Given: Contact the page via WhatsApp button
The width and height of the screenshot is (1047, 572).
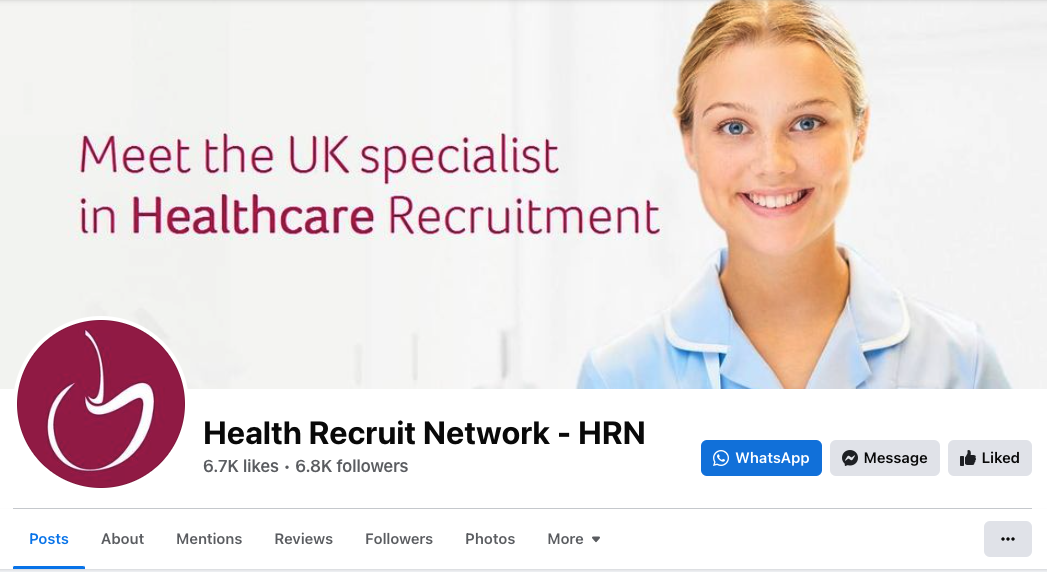Looking at the screenshot, I should click(x=761, y=458).
